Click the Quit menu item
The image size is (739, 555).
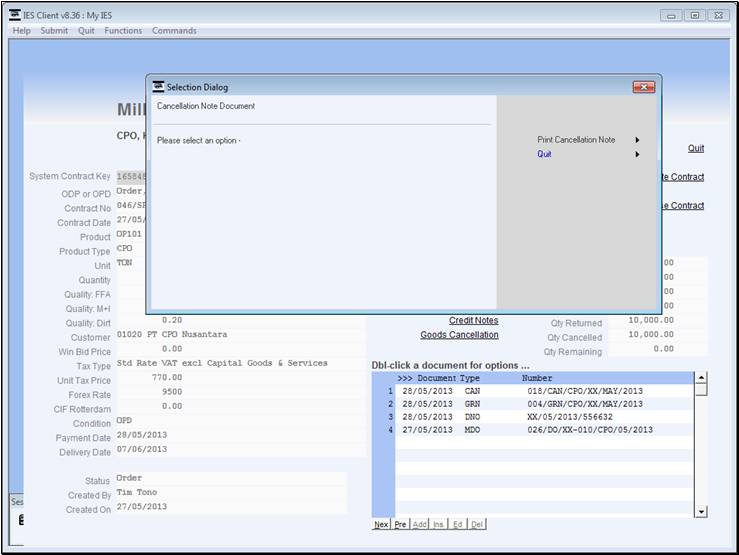[x=86, y=31]
